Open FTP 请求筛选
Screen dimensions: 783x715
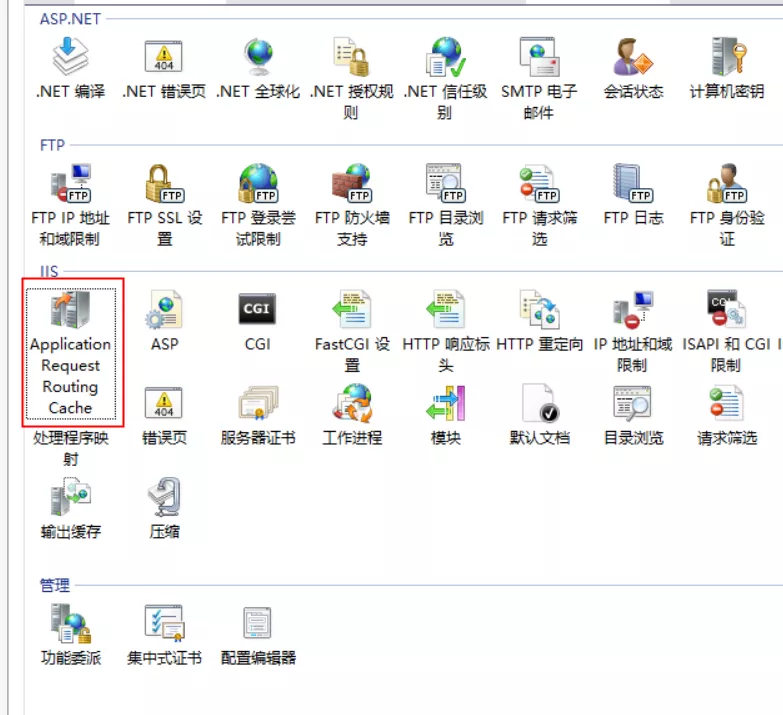pos(539,205)
